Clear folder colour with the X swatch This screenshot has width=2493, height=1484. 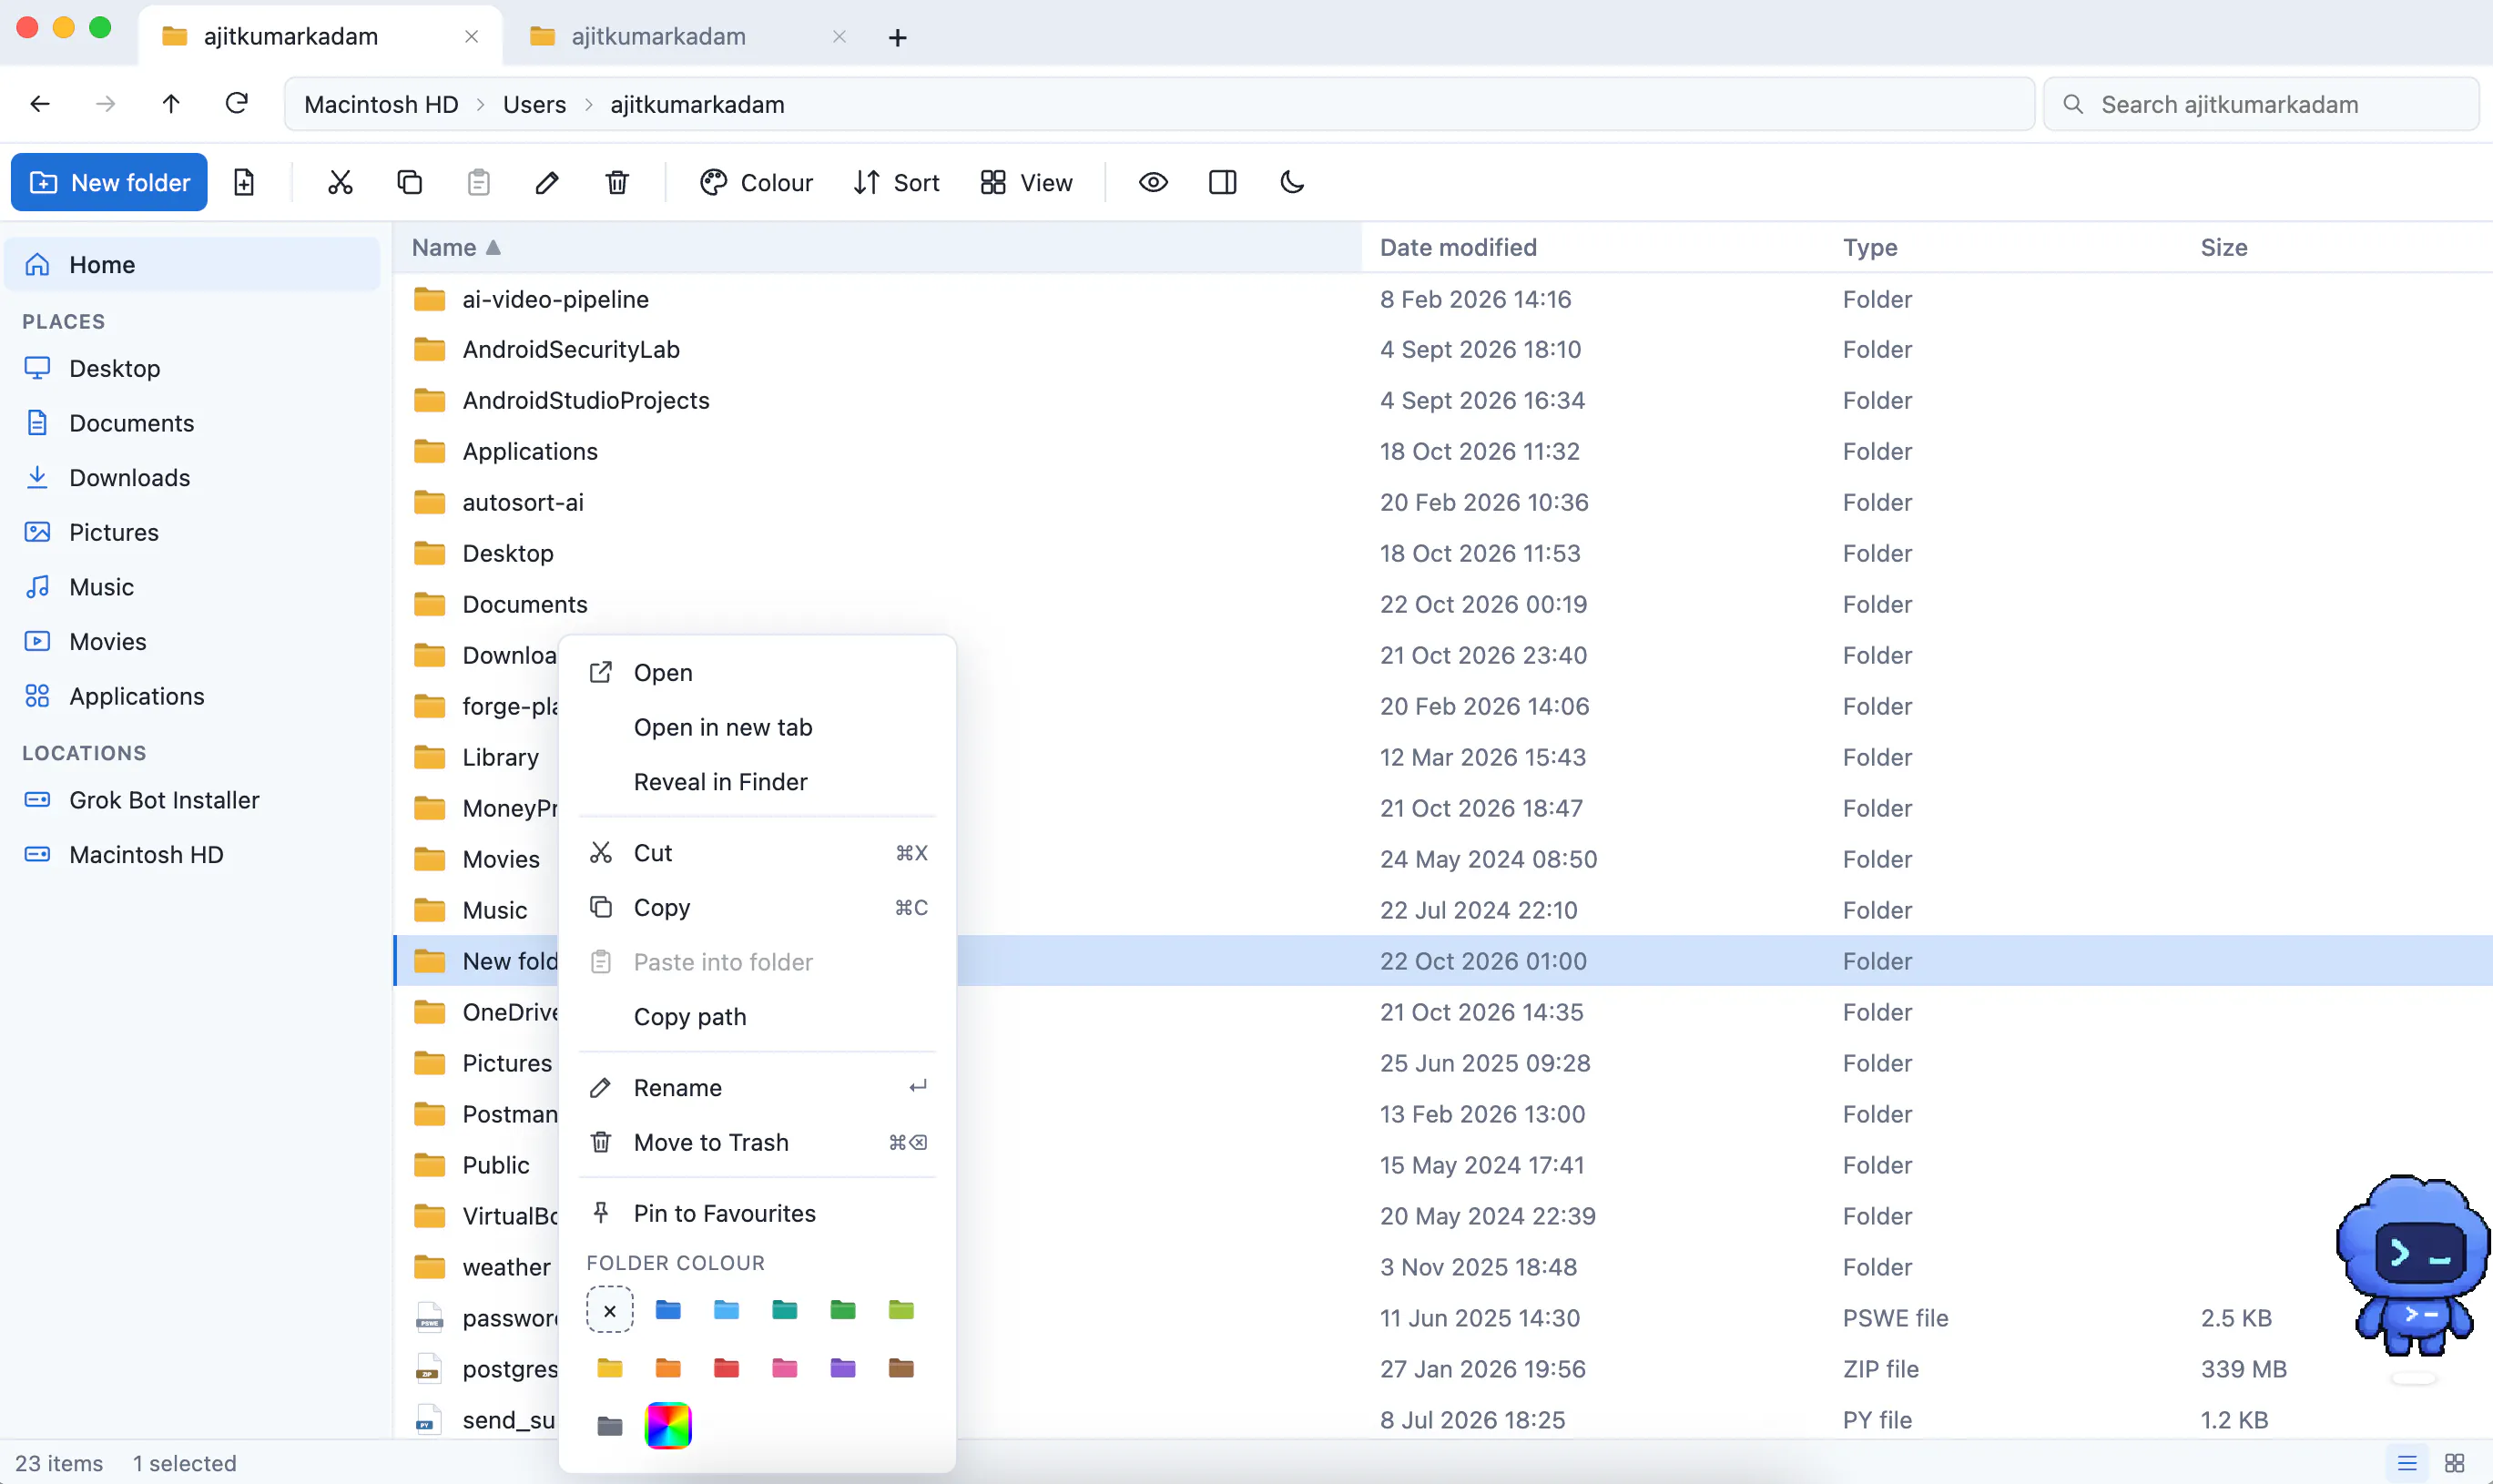610,1310
